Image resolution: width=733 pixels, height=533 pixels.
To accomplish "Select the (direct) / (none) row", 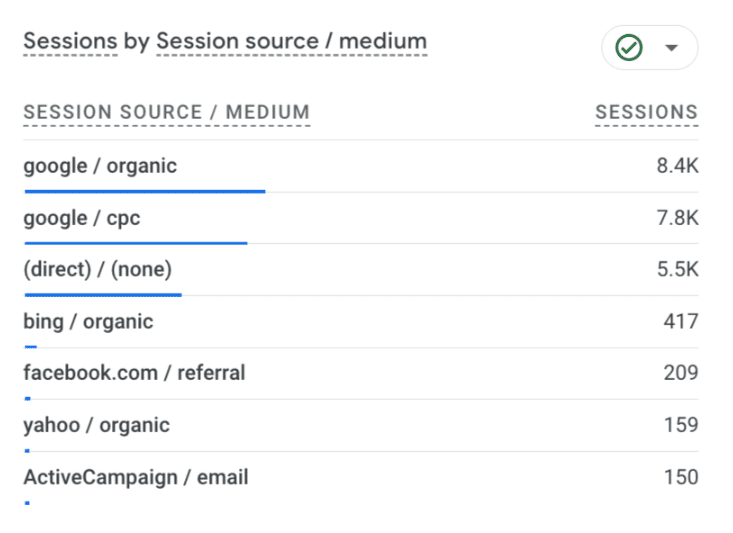I will (x=361, y=270).
